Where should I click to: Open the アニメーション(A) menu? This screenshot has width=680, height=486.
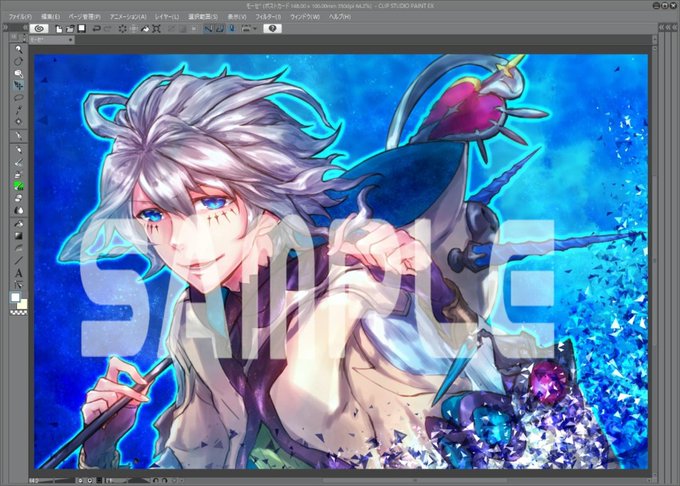point(128,16)
